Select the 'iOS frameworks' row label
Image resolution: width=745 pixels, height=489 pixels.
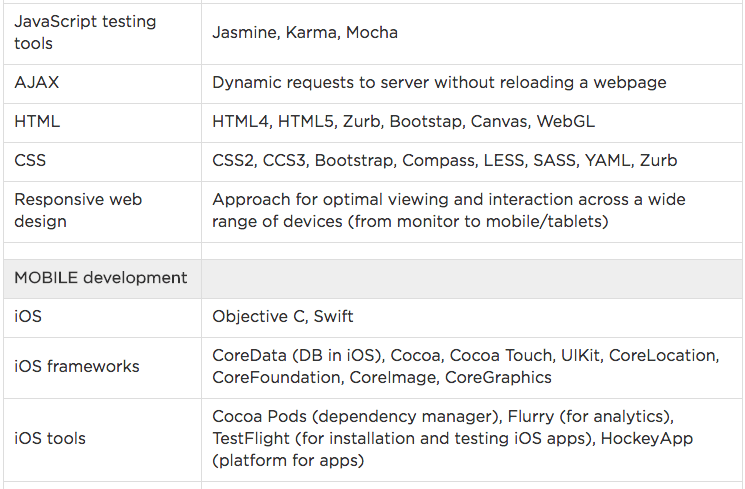tap(77, 366)
